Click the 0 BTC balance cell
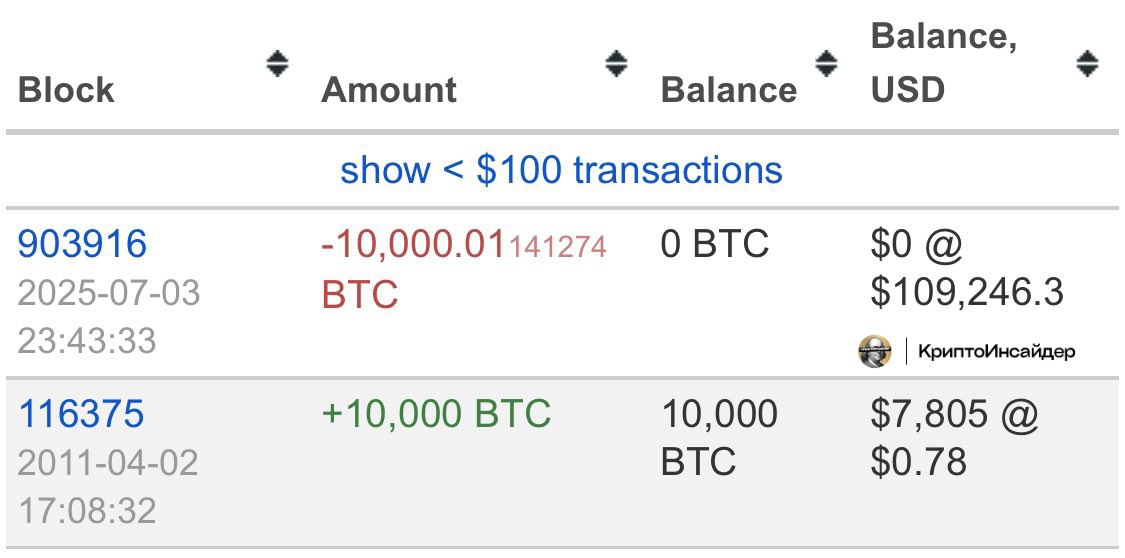This screenshot has height=558, width=1125. click(x=715, y=244)
